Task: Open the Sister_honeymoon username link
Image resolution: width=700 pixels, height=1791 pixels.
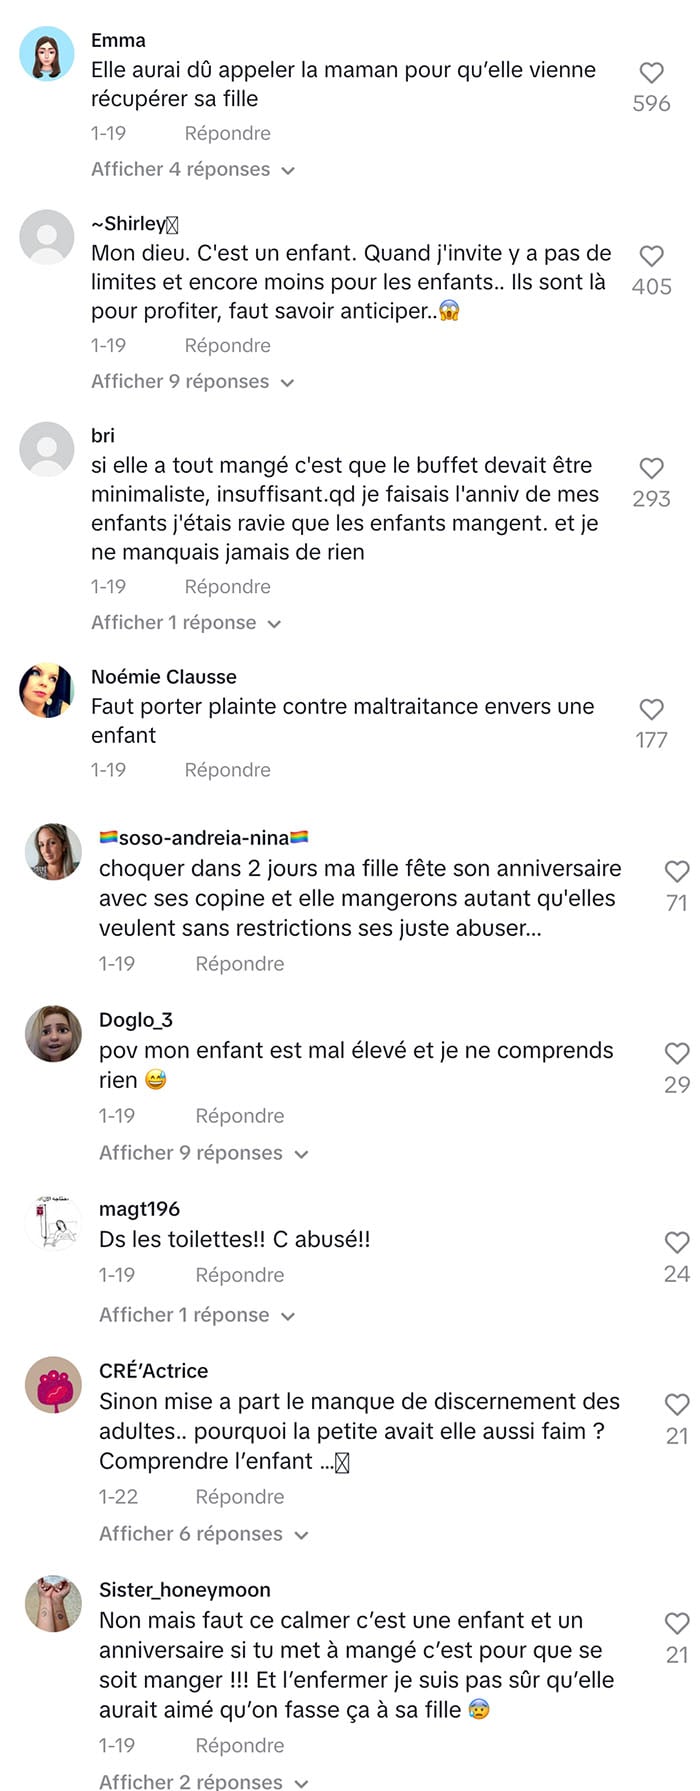Action: [185, 1590]
